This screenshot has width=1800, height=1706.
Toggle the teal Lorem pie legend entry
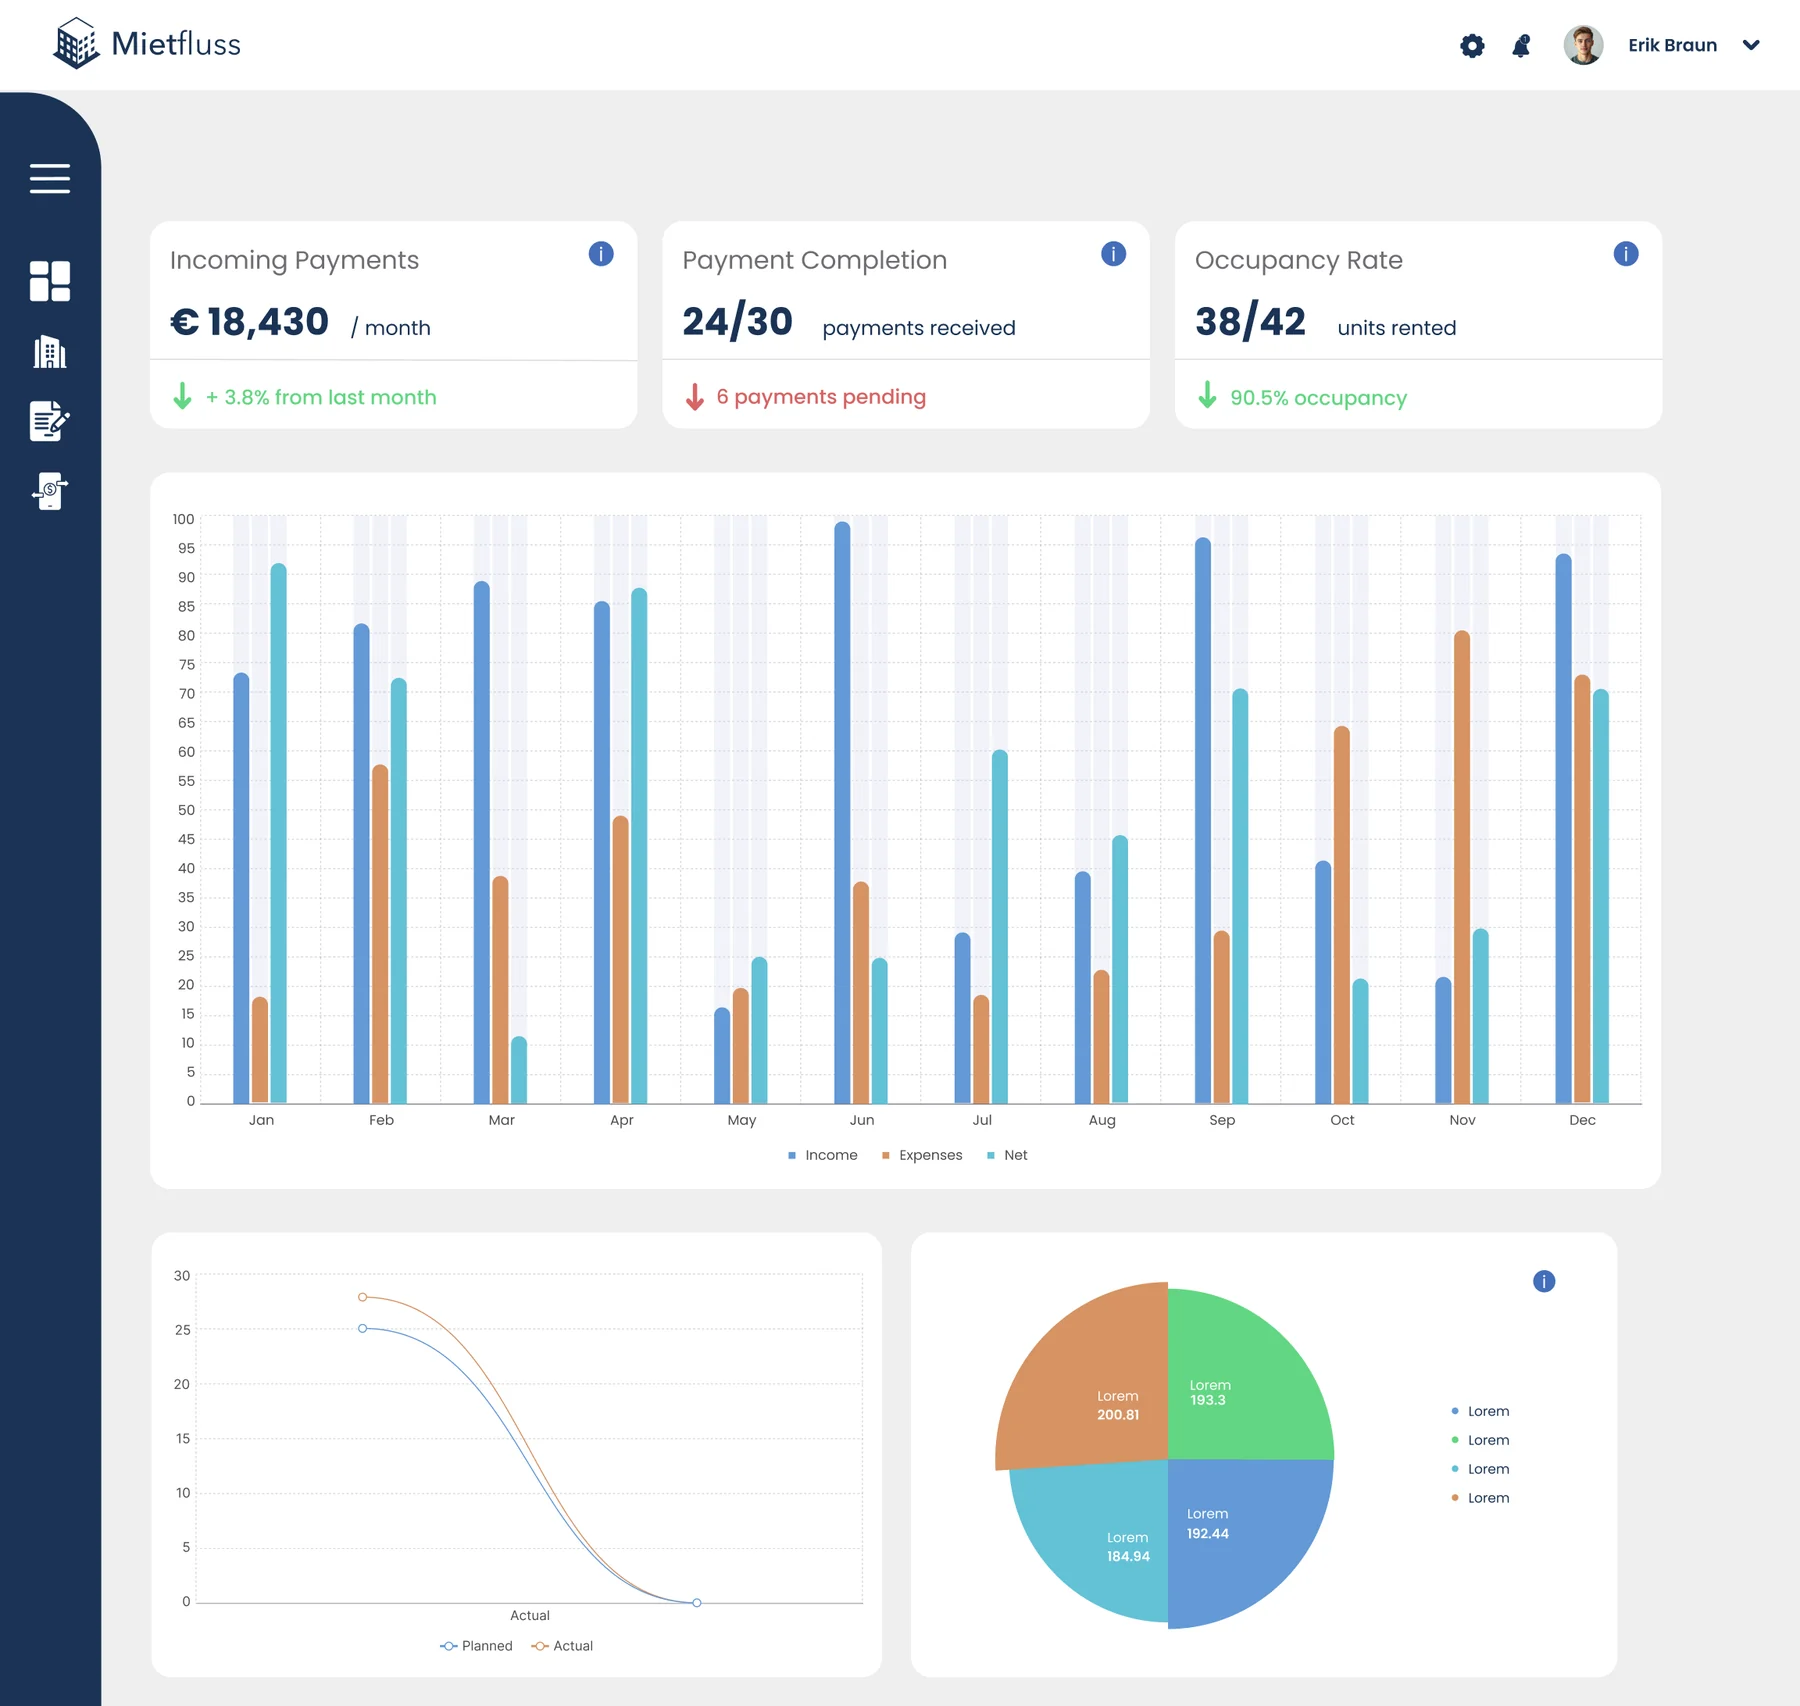point(1480,1469)
